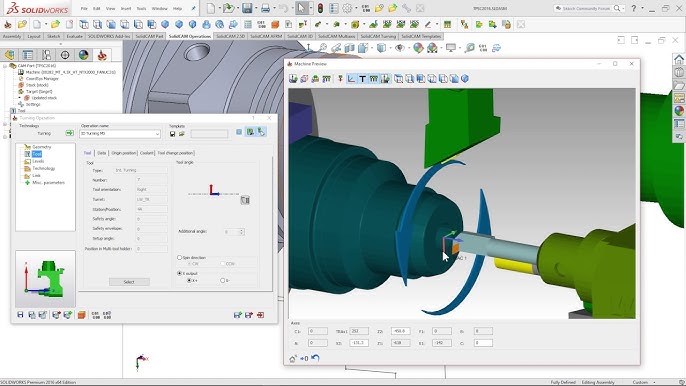Image resolution: width=686 pixels, height=386 pixels.
Task: Select Levels in the operation tree
Action: (38, 161)
